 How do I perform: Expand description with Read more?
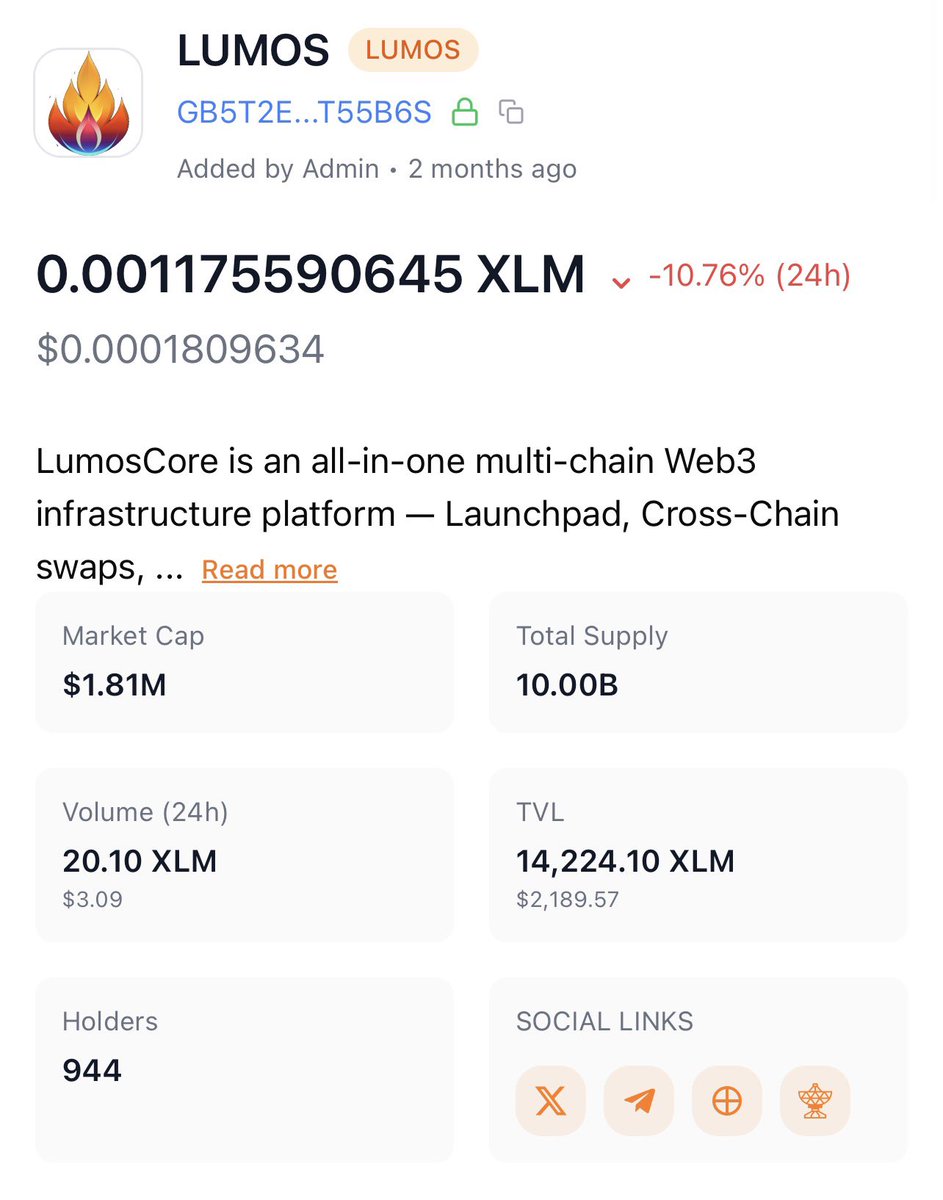point(269,570)
